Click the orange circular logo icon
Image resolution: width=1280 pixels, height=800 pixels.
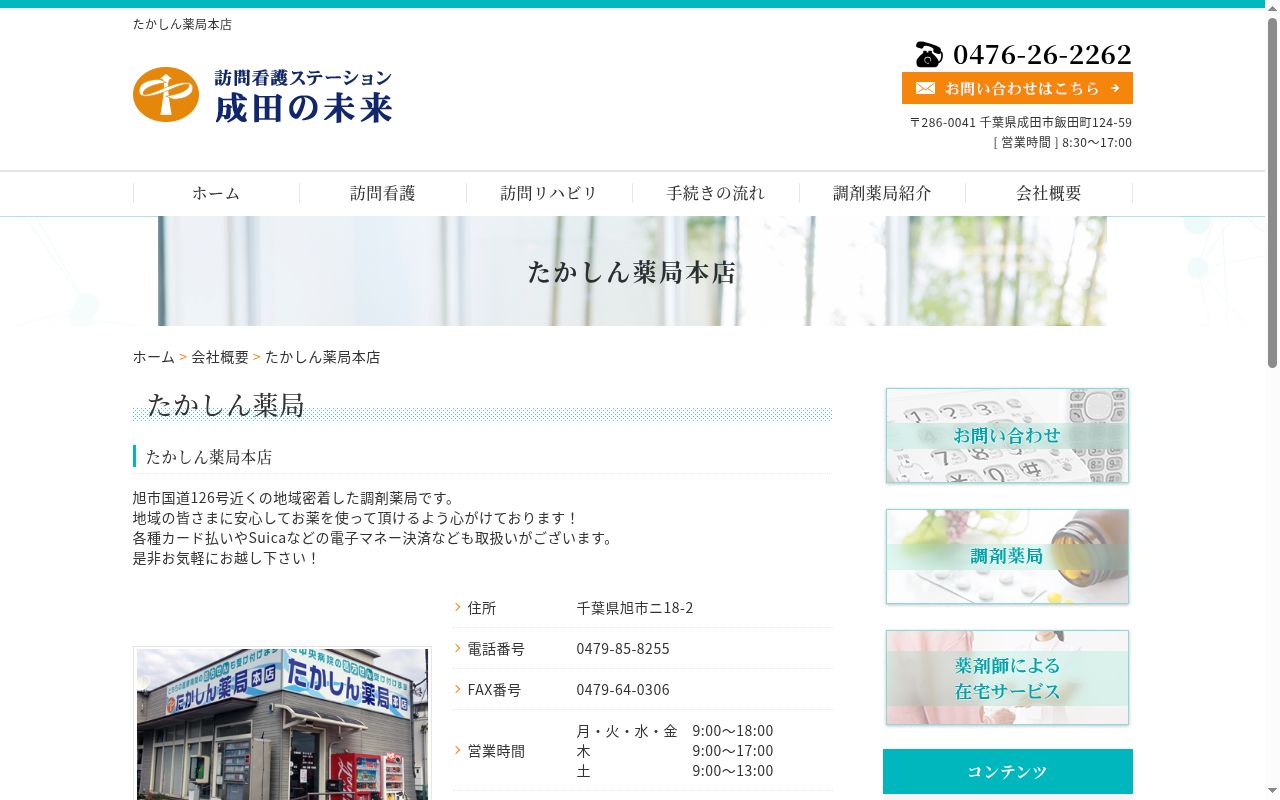[x=166, y=95]
